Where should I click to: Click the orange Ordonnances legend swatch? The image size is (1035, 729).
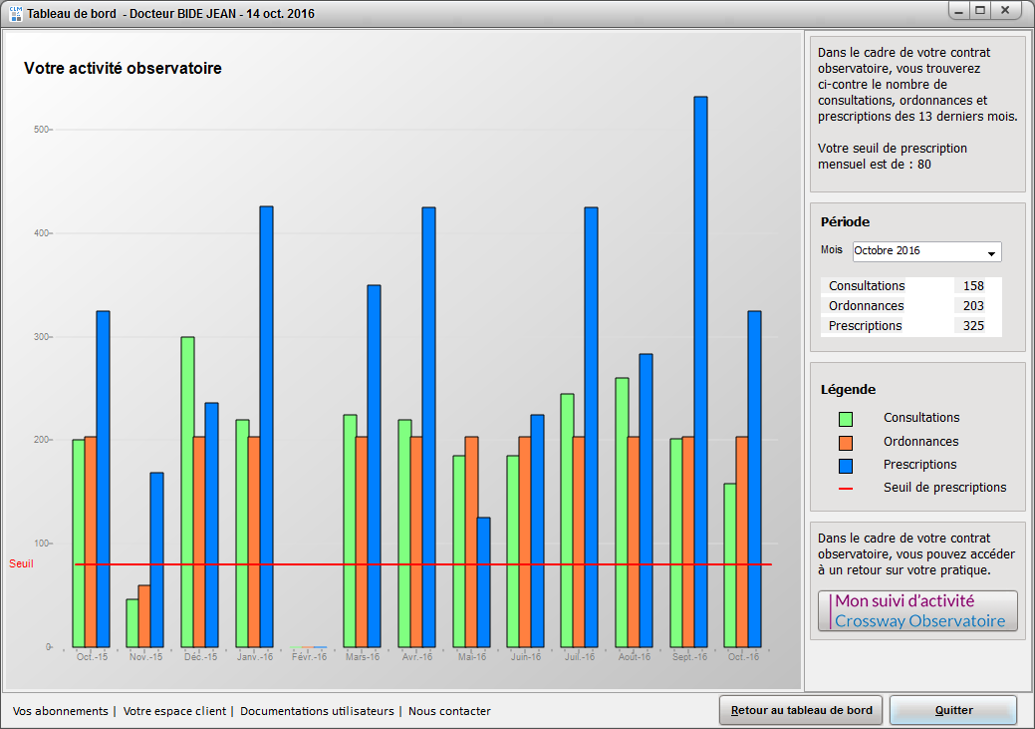click(845, 442)
